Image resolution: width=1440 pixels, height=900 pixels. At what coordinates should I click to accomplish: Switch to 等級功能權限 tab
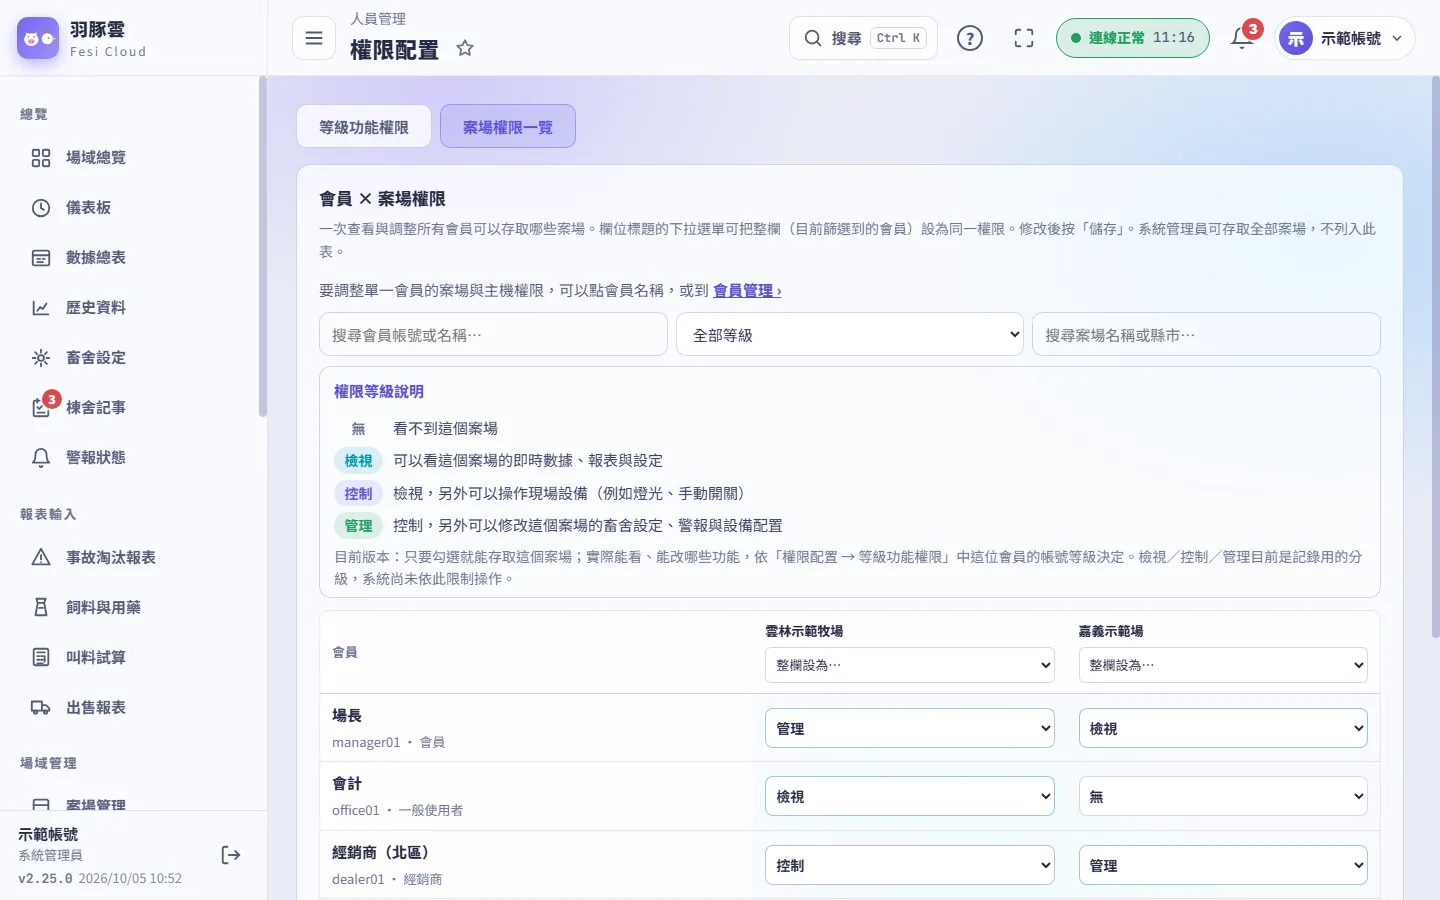pyautogui.click(x=364, y=127)
